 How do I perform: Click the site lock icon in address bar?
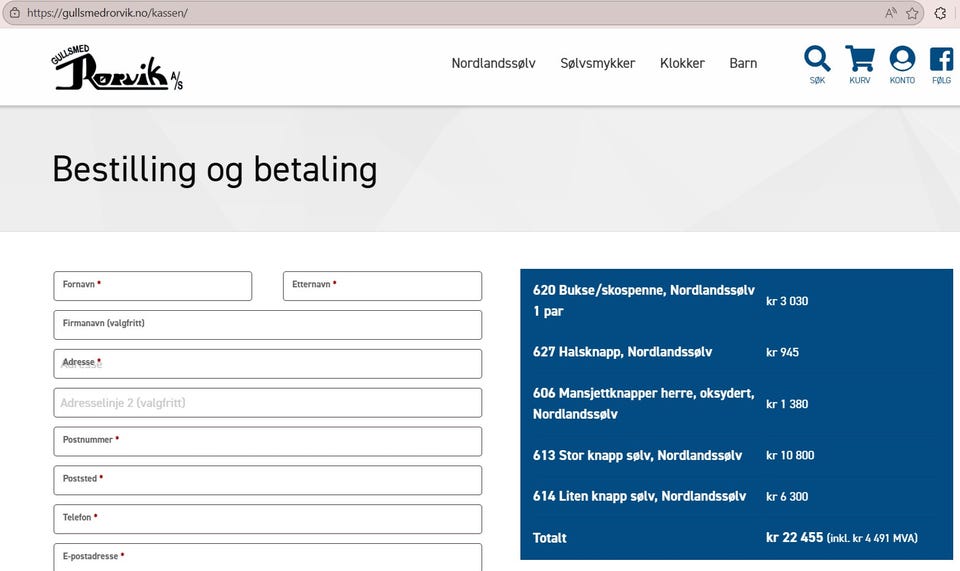[x=15, y=12]
